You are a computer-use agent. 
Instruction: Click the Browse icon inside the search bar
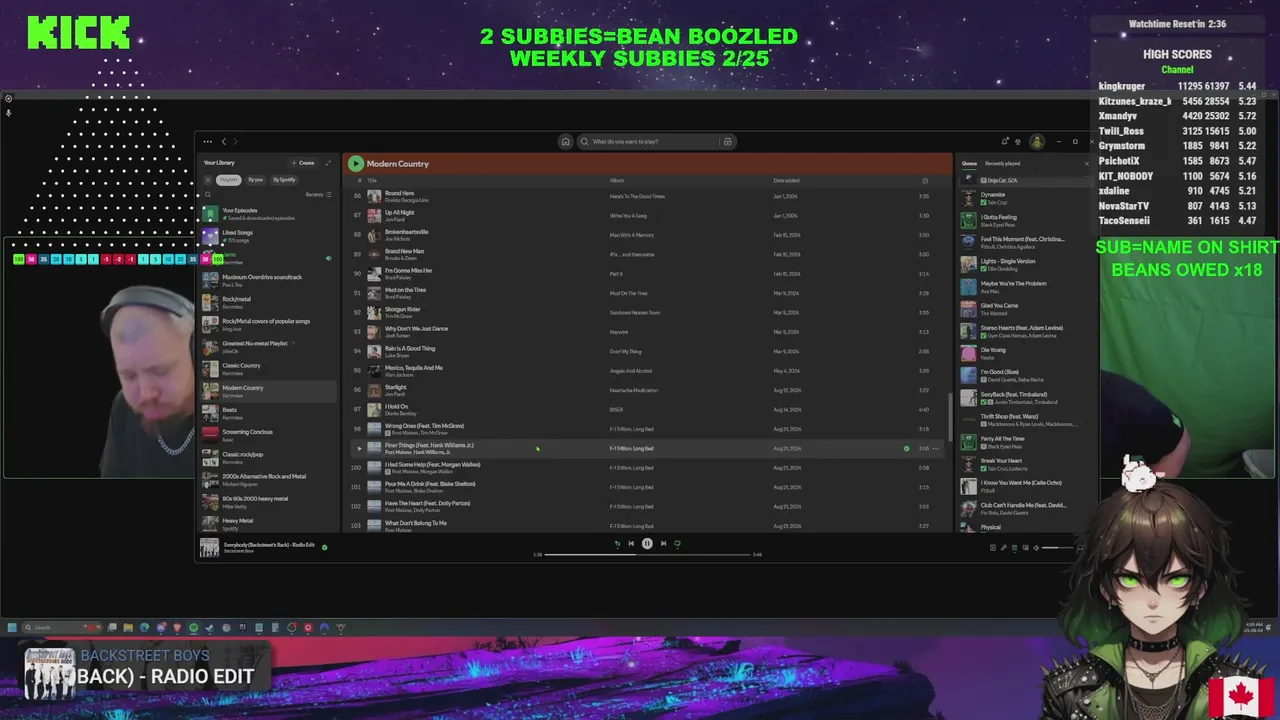coord(727,141)
